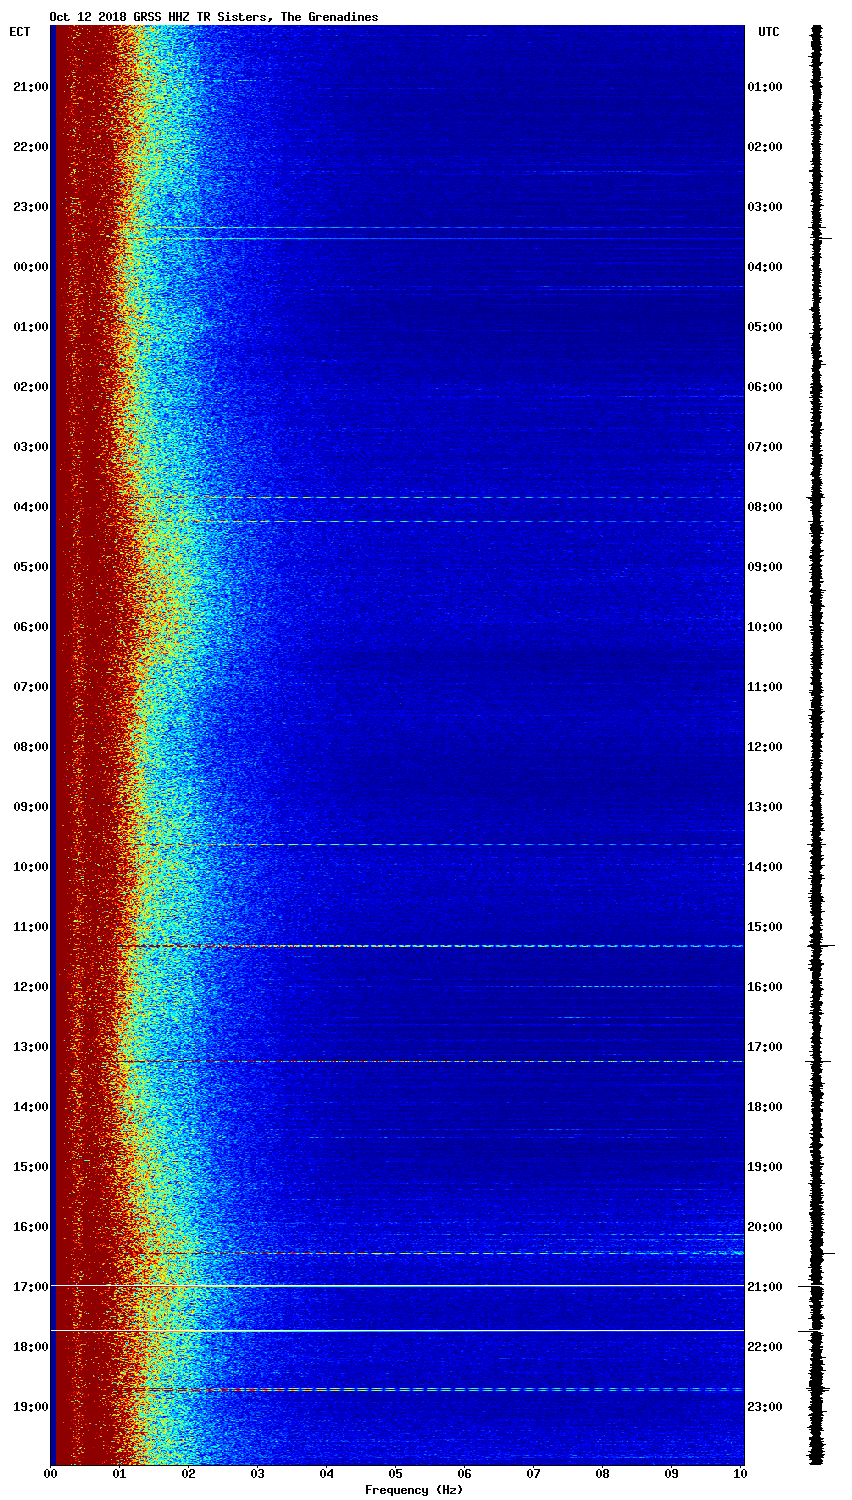Screen dimensions: 852x1500
Task: Click the 14:00 label on the UTC axis
Action: coord(765,867)
